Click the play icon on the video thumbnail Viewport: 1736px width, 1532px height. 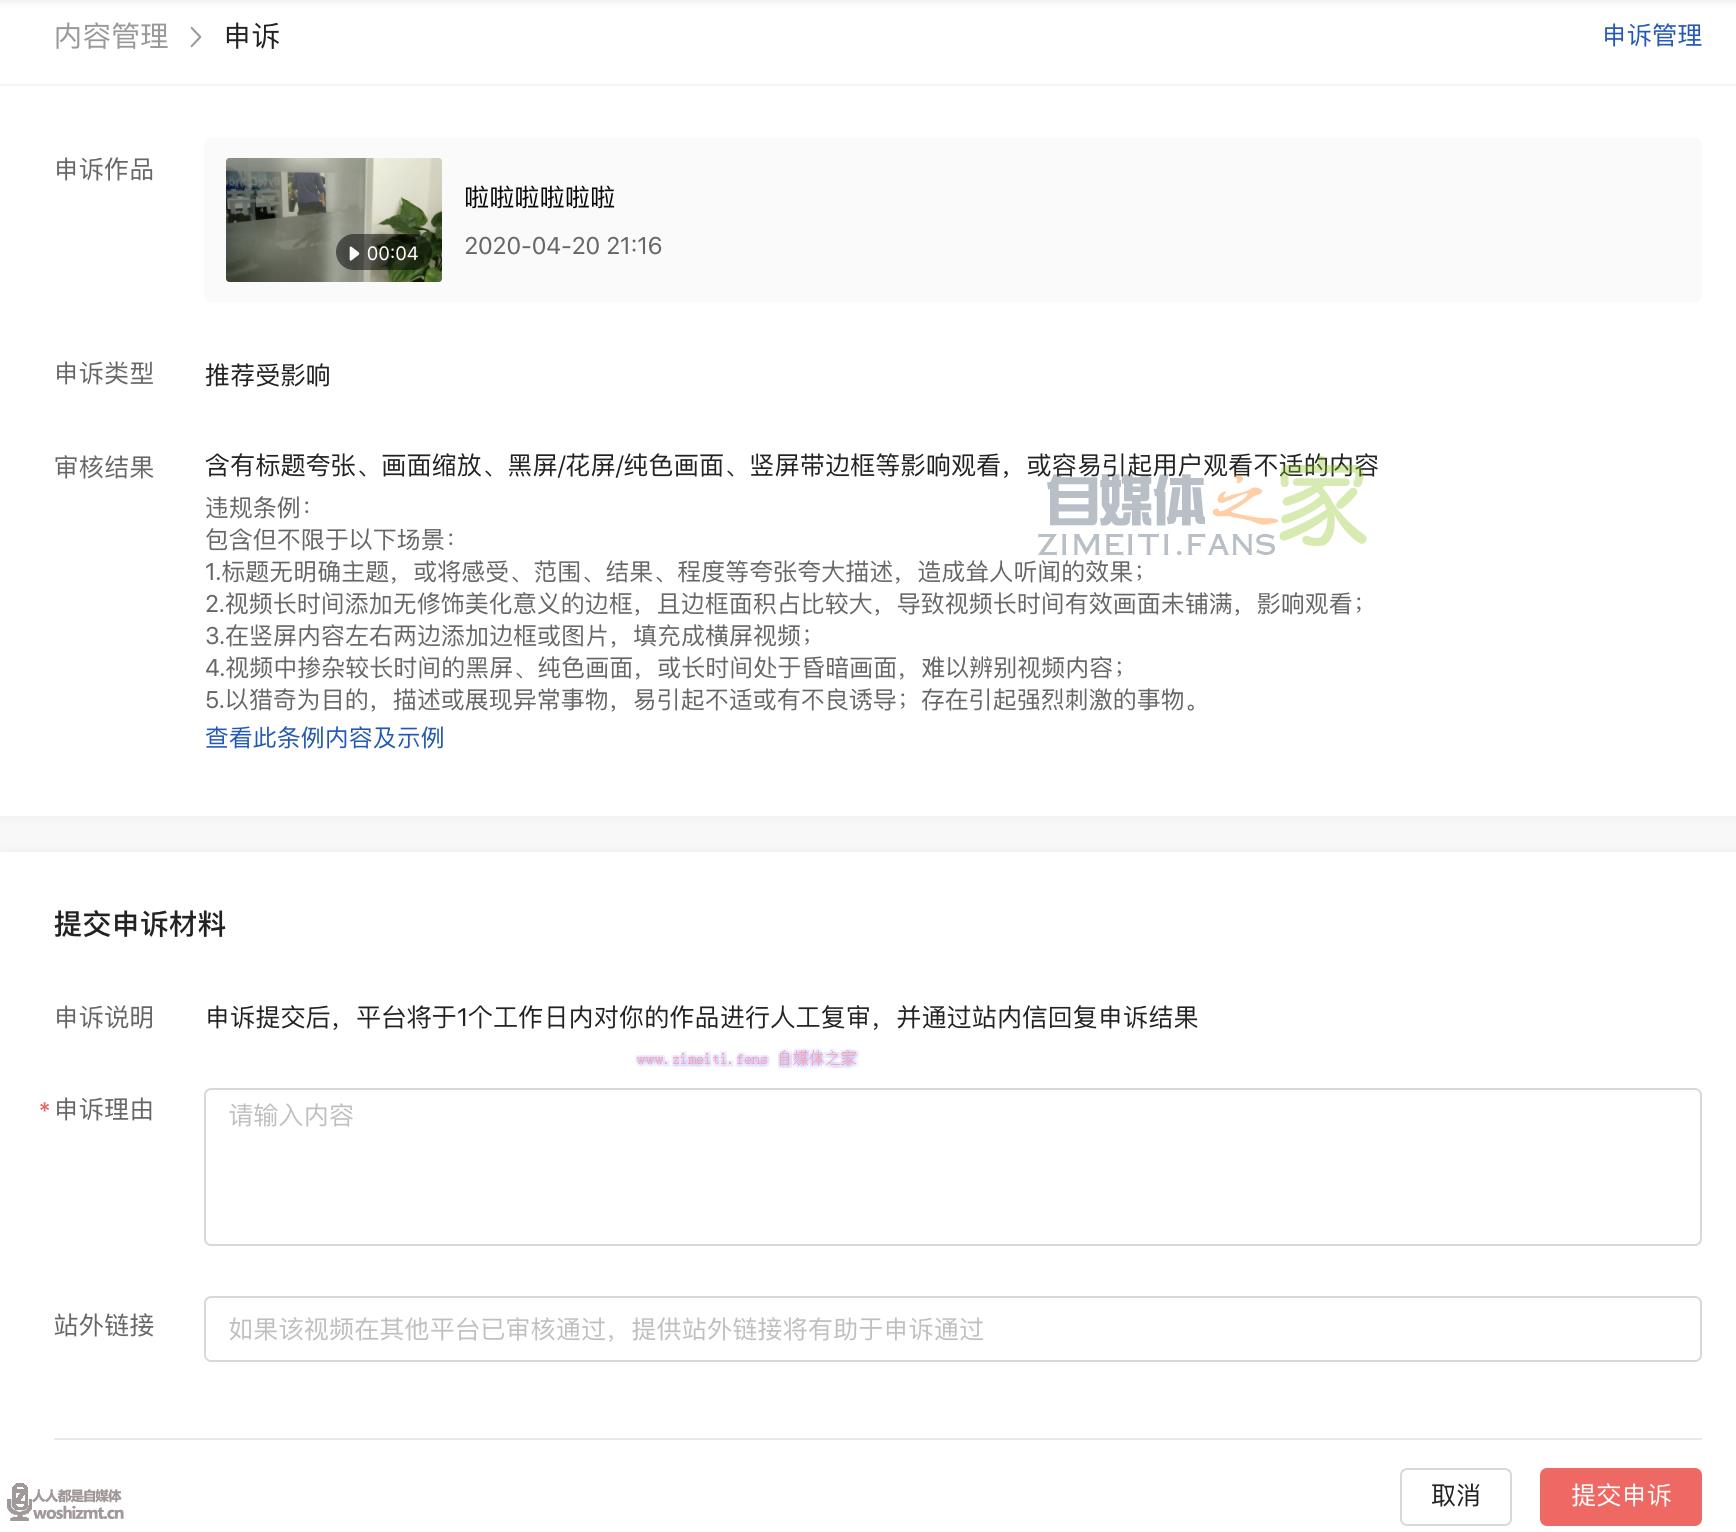coord(354,253)
